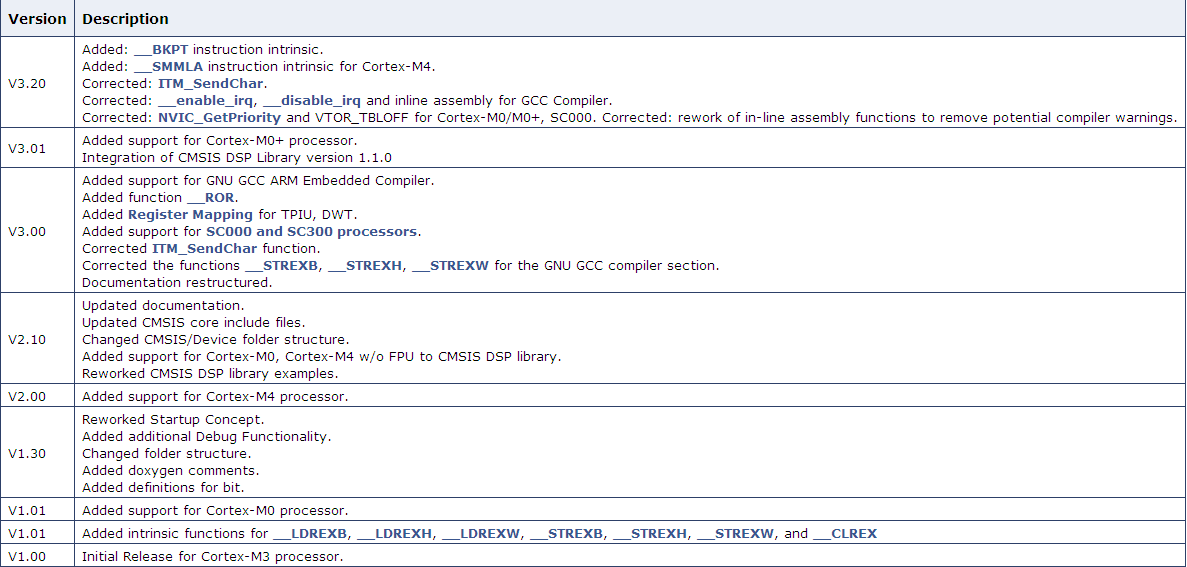Open the __CLREX intrinsic link

pos(845,534)
